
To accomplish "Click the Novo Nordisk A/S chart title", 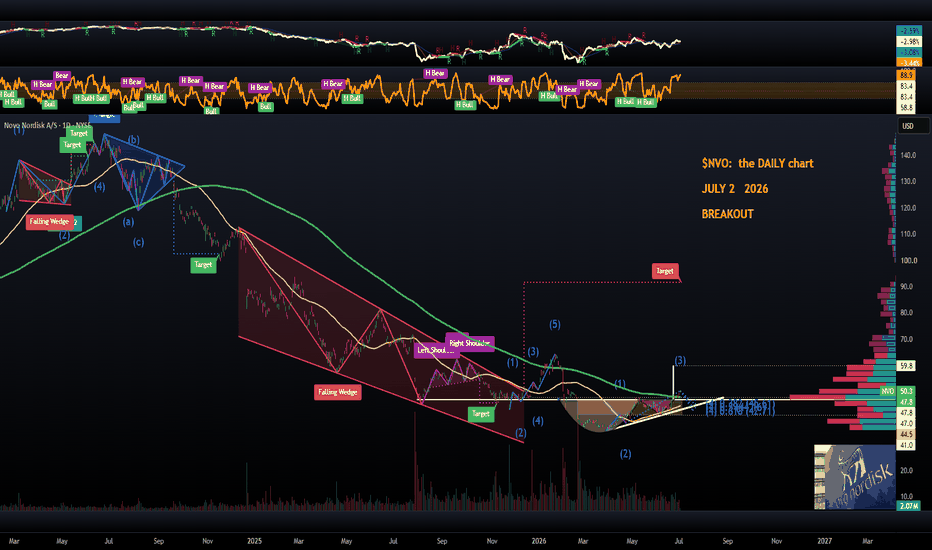I will [x=47, y=125].
